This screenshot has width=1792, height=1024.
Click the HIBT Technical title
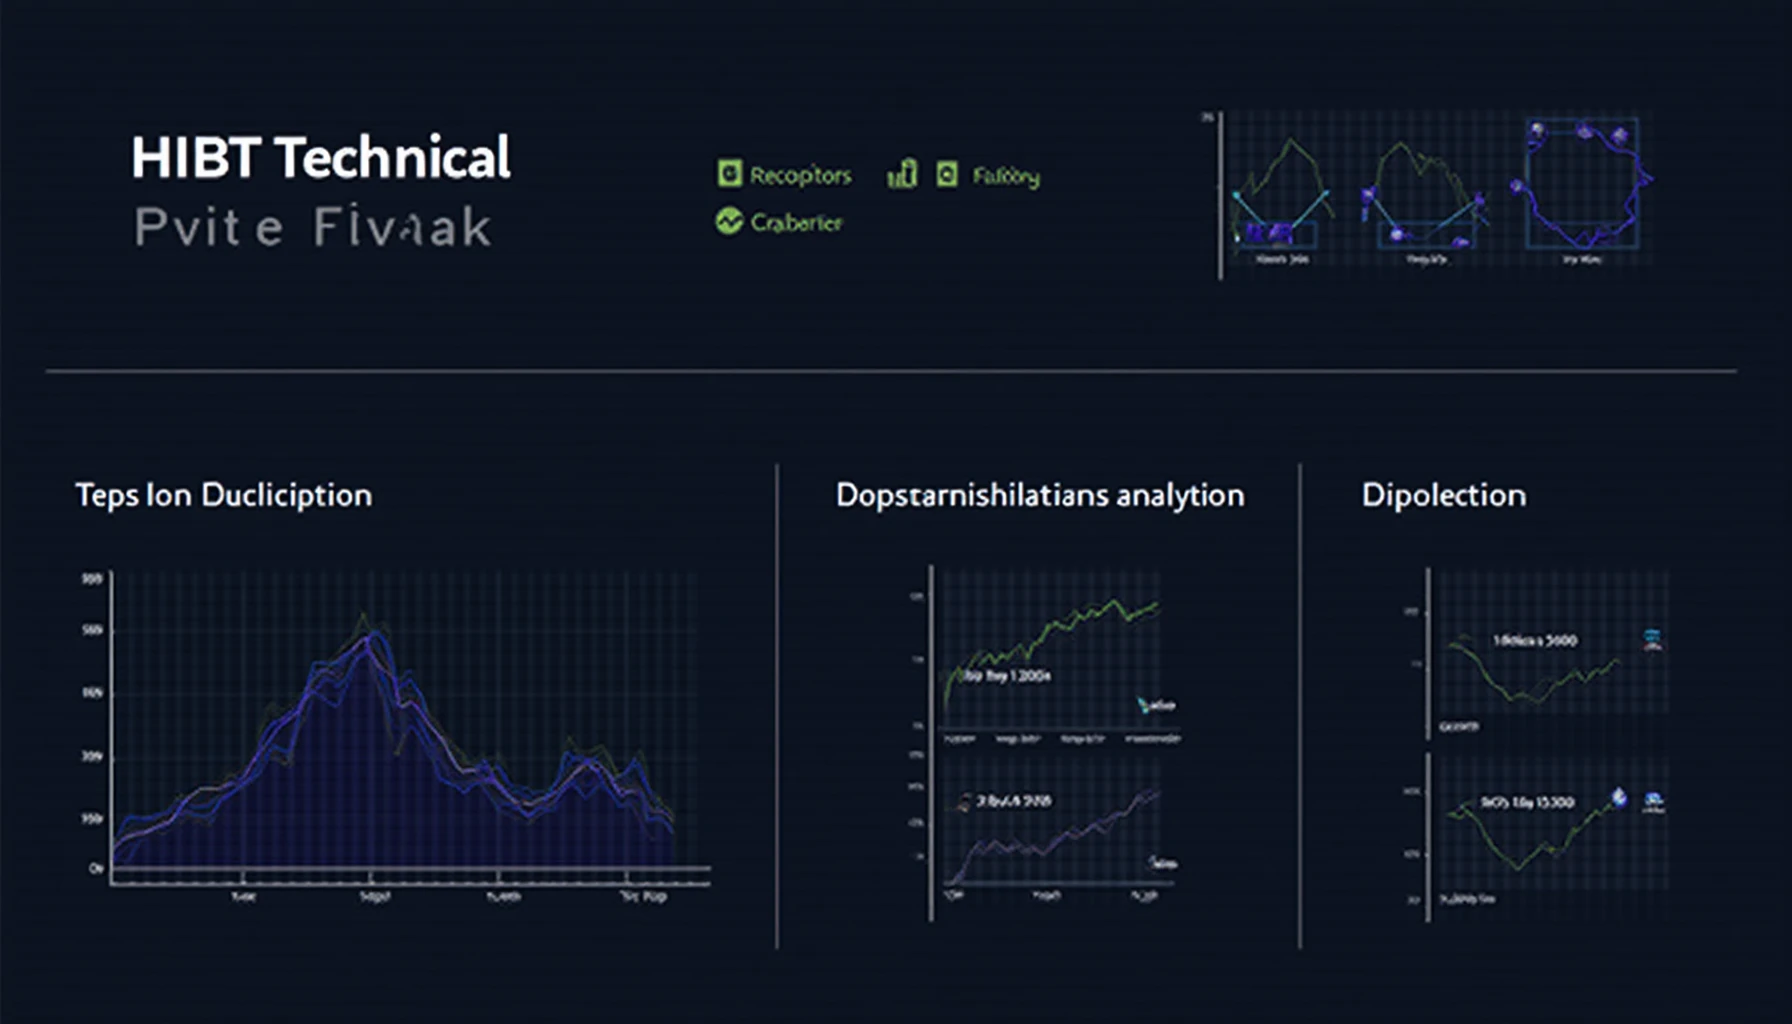[x=321, y=158]
